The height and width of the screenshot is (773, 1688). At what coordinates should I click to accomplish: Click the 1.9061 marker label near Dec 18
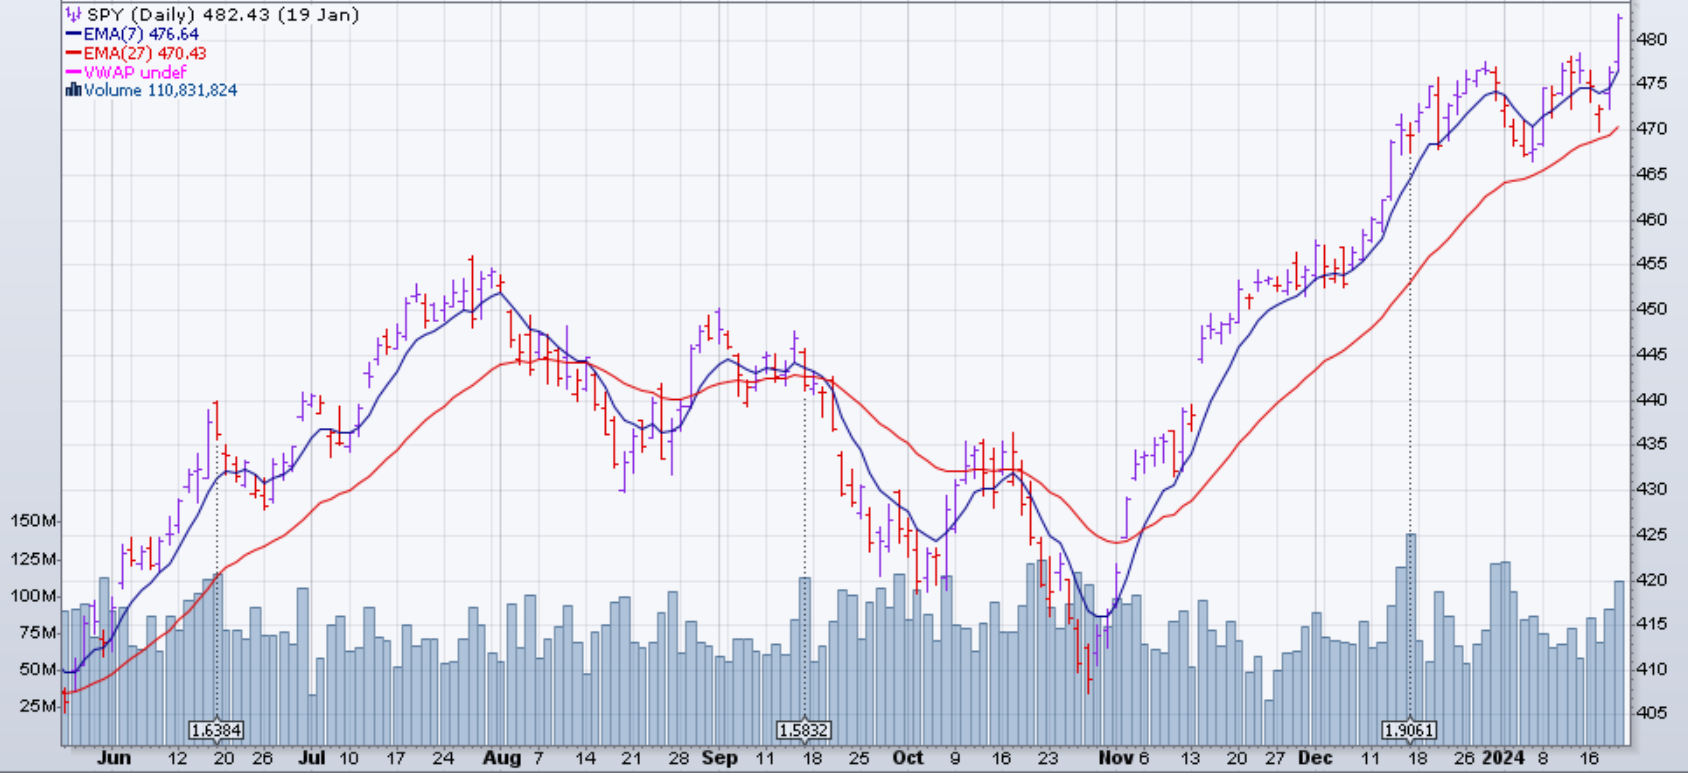tap(1410, 731)
